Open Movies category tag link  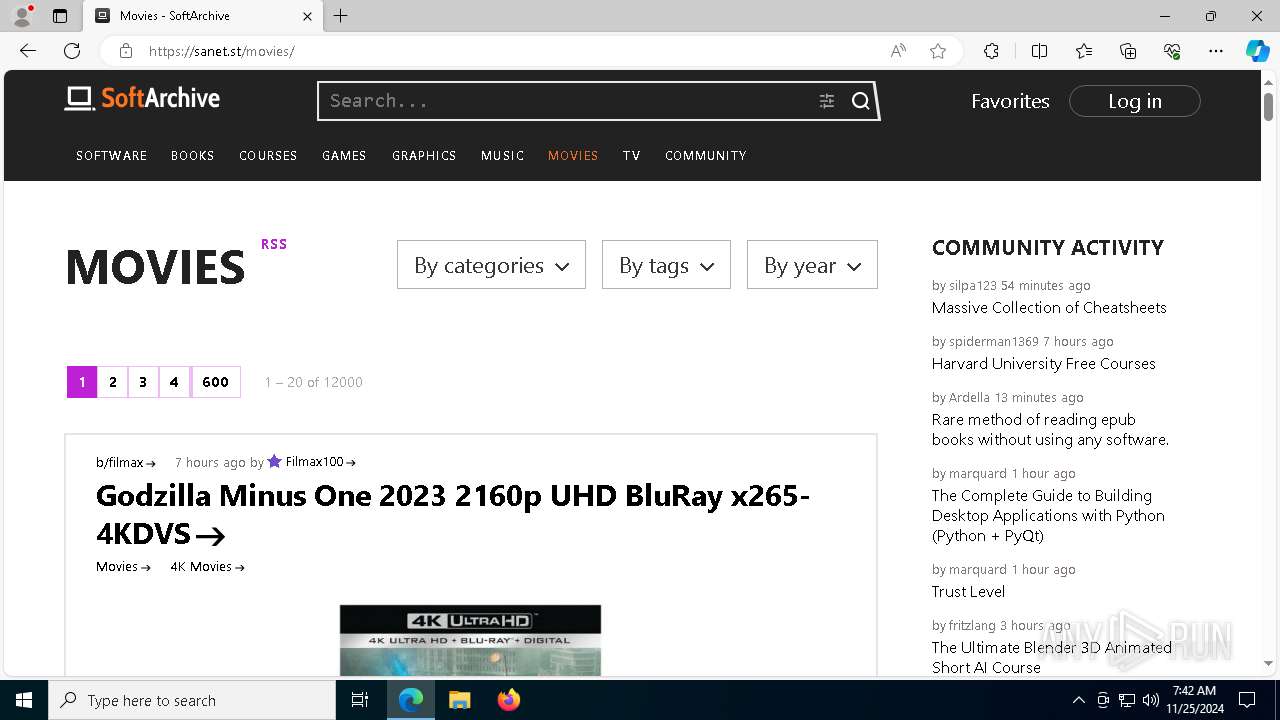coord(123,567)
